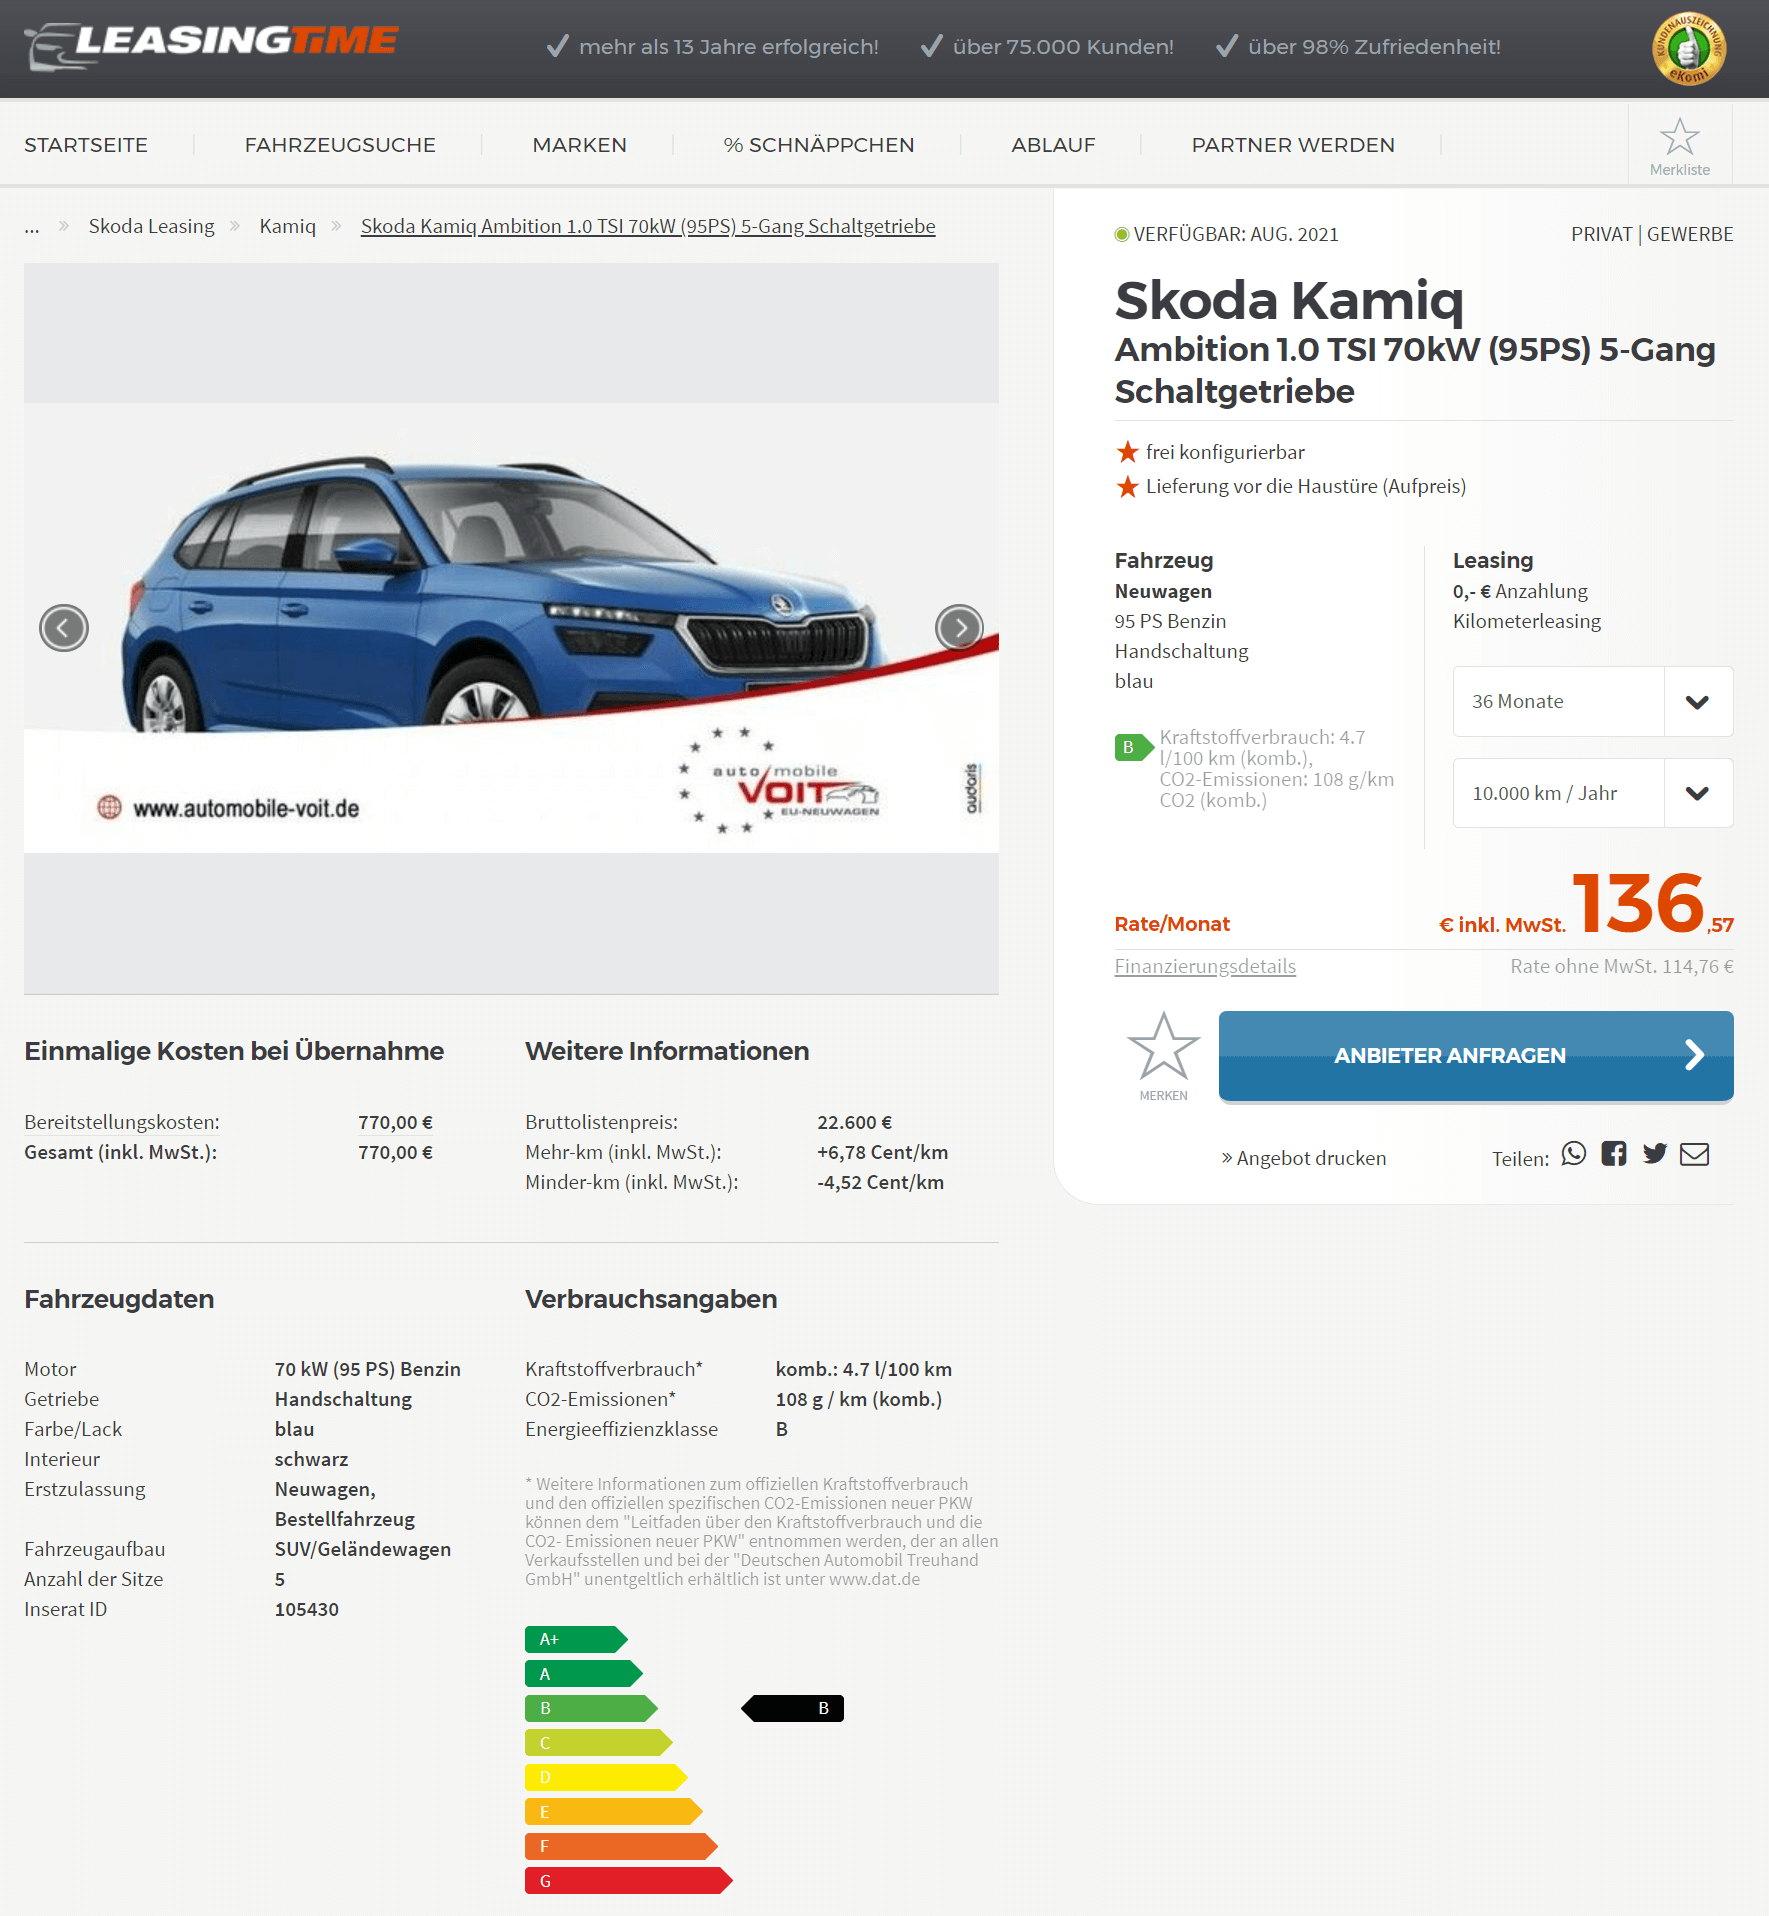The width and height of the screenshot is (1769, 1916).
Task: Click the Fahrzeugaufbau value SUV/Geländewagen
Action: tap(363, 1549)
